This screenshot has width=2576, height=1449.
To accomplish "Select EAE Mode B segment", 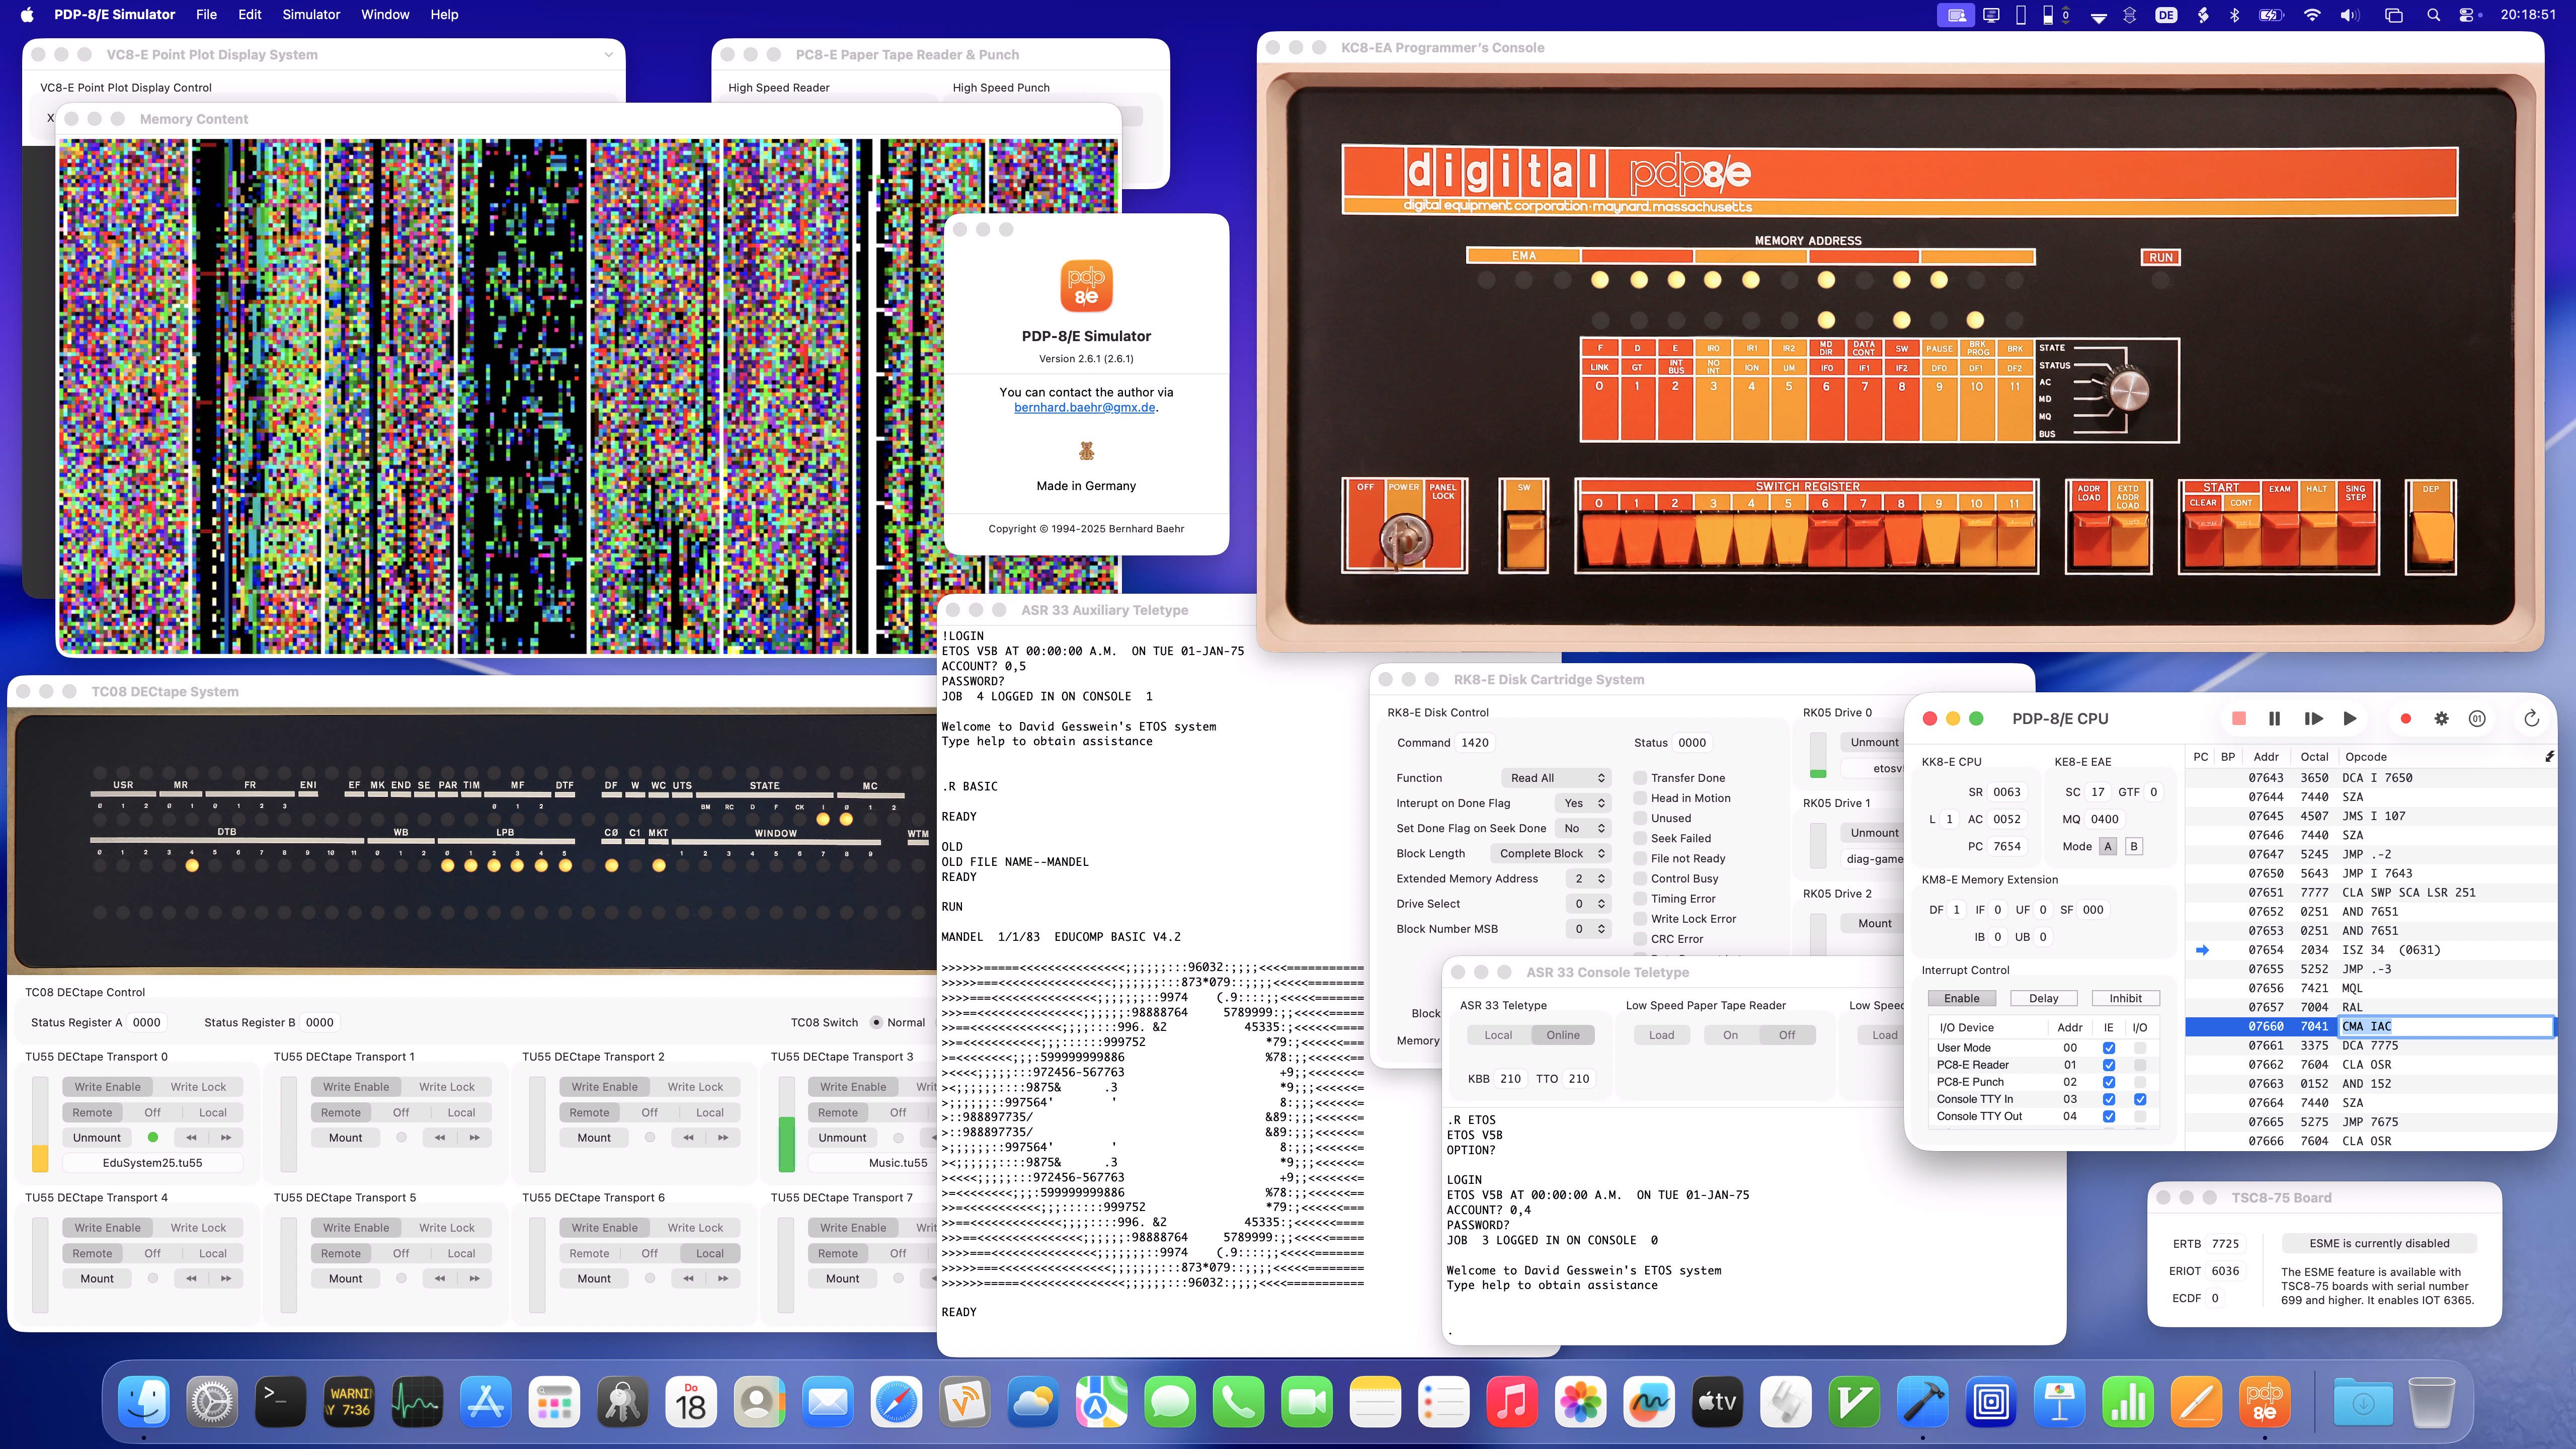I will (x=2133, y=846).
